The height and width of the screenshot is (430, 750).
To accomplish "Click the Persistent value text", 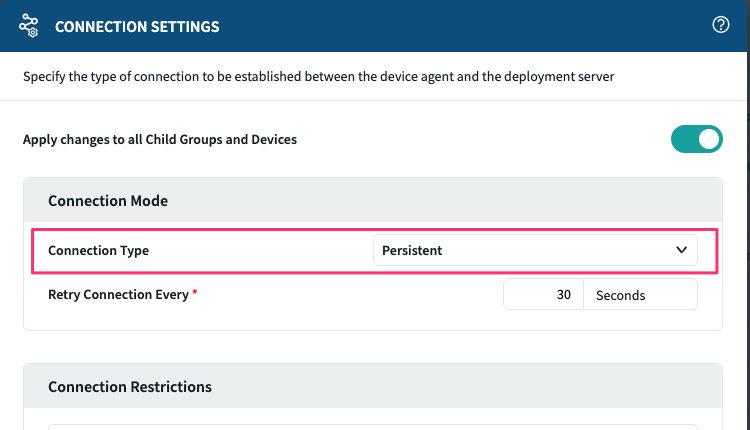I will pyautogui.click(x=412, y=250).
